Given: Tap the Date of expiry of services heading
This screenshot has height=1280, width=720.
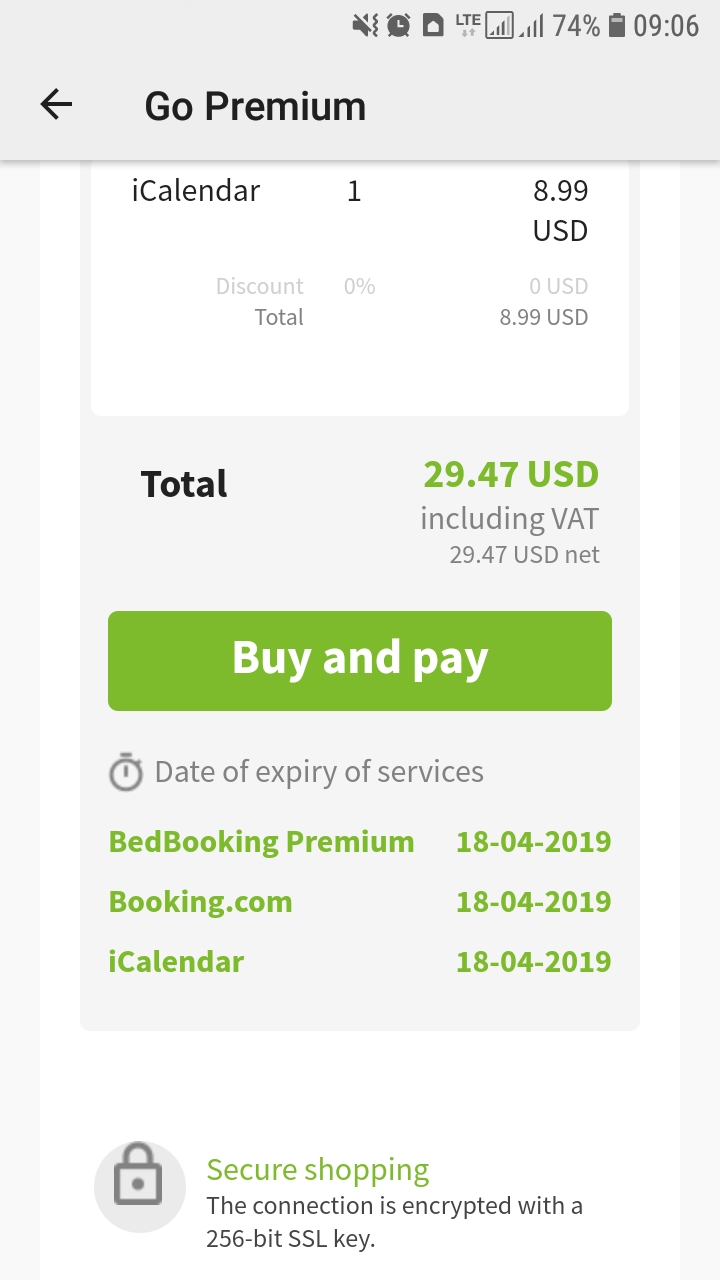Looking at the screenshot, I should [319, 772].
